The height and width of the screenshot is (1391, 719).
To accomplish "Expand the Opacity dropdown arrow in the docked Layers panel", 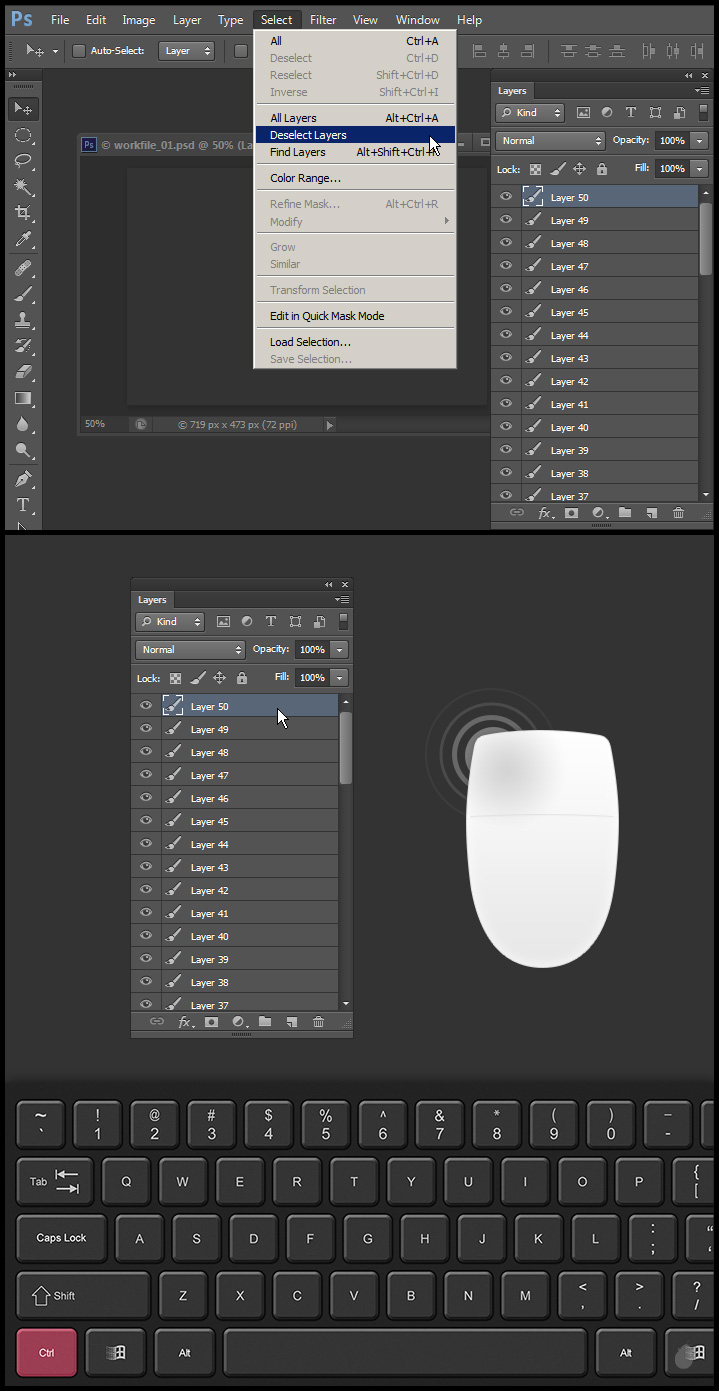I will (700, 141).
